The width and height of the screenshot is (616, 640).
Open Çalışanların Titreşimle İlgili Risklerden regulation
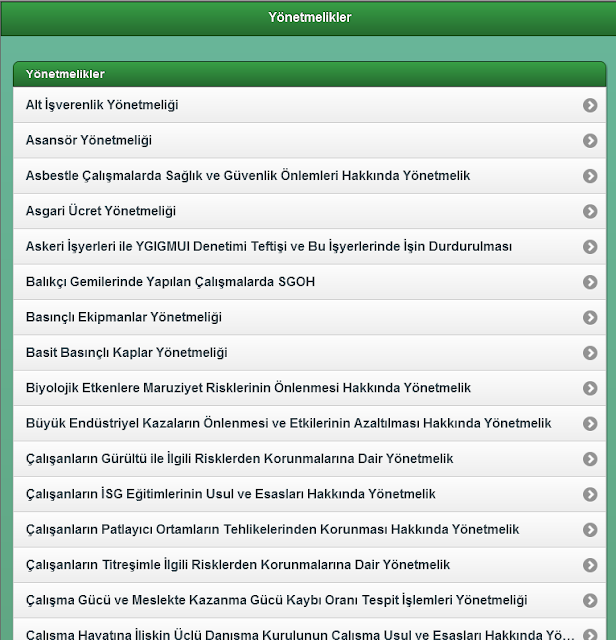pos(309,565)
